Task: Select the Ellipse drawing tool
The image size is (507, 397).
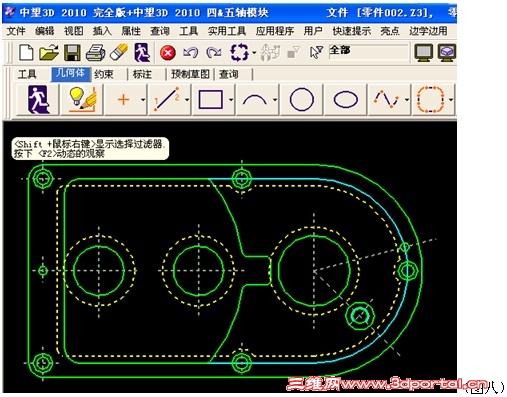Action: [346, 99]
